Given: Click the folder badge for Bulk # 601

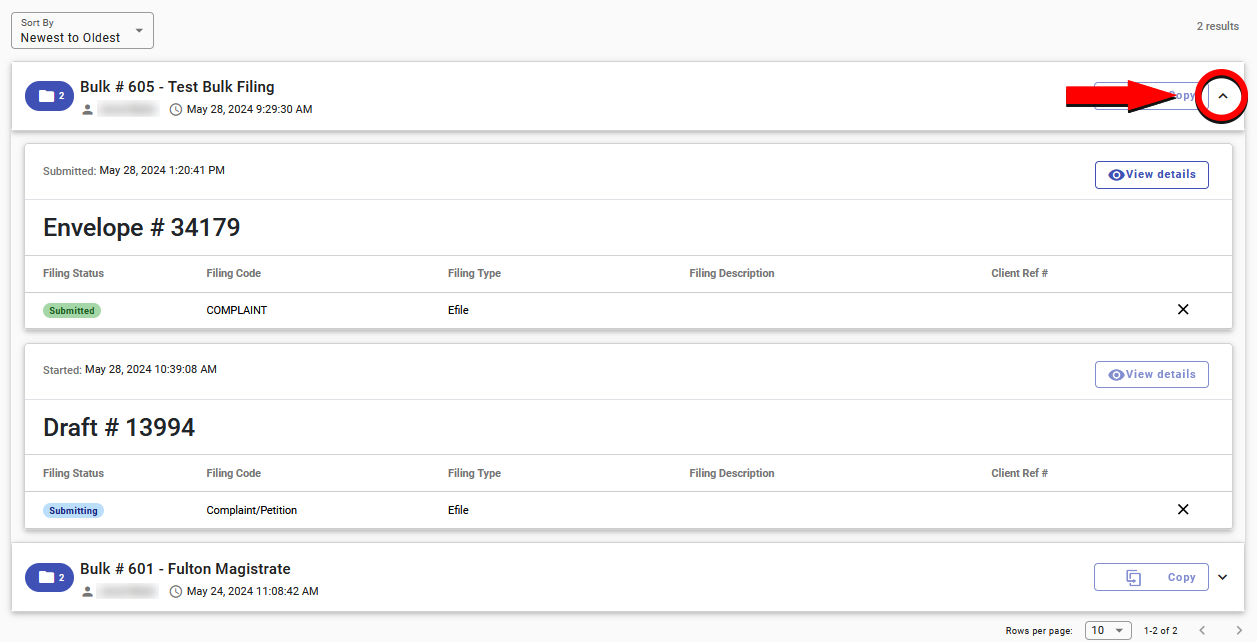Looking at the screenshot, I should pos(50,577).
